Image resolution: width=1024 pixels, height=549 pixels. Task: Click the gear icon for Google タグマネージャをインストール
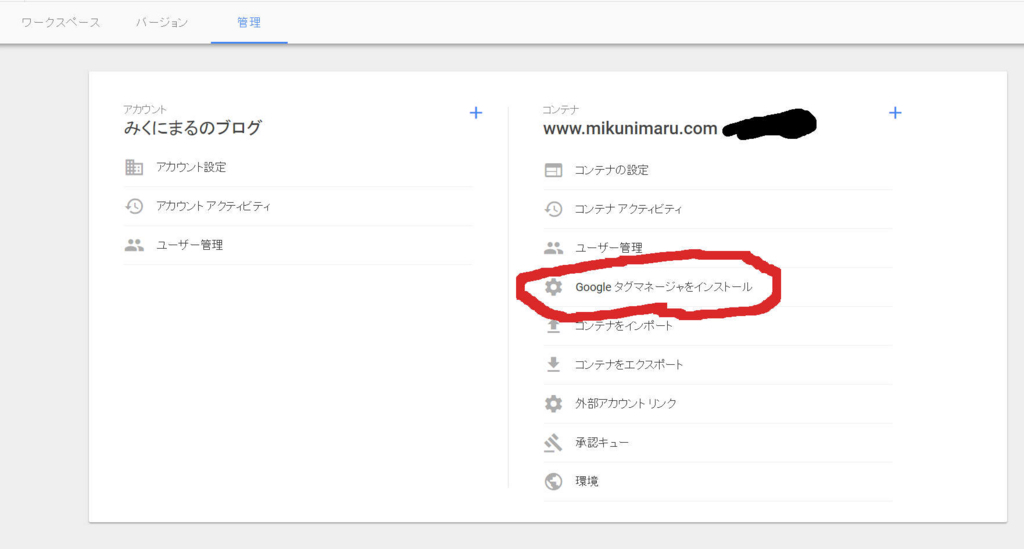553,287
